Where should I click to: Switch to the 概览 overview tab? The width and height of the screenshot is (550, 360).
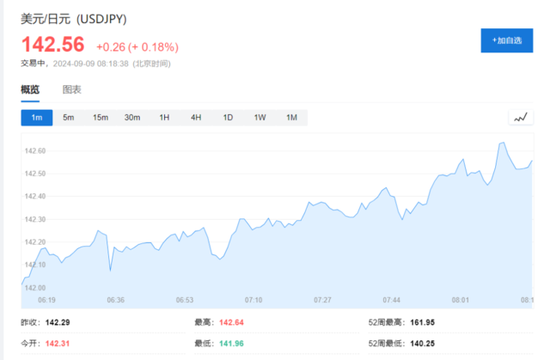tap(30, 90)
